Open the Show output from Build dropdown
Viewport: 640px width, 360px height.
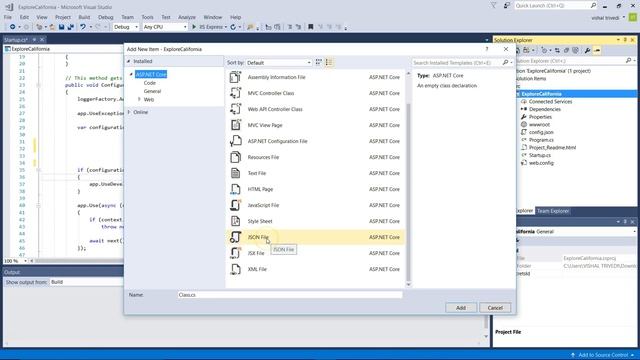(86, 282)
